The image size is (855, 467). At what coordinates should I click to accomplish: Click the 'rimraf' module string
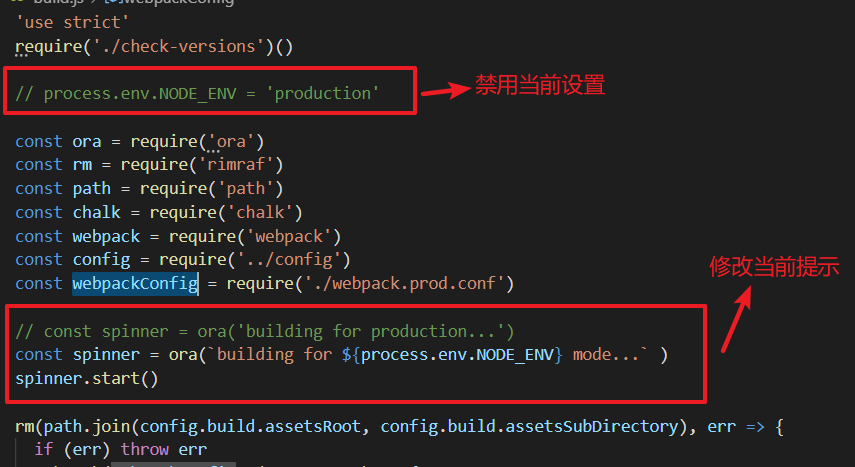[x=241, y=164]
